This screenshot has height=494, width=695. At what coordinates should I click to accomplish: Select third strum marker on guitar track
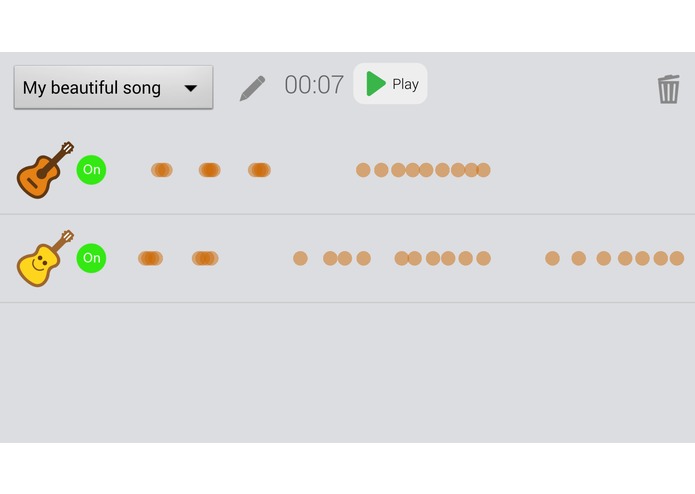[x=259, y=170]
